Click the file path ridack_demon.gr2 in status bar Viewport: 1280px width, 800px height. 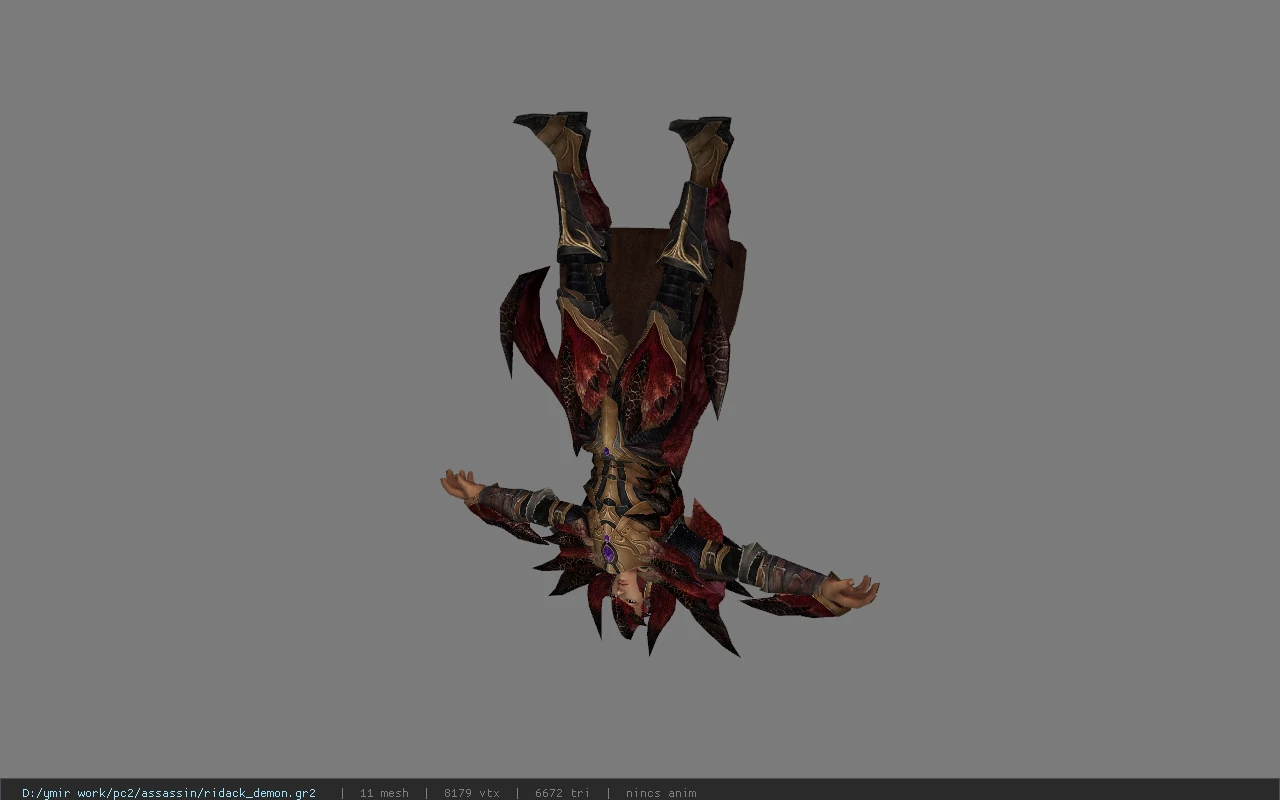pos(169,793)
